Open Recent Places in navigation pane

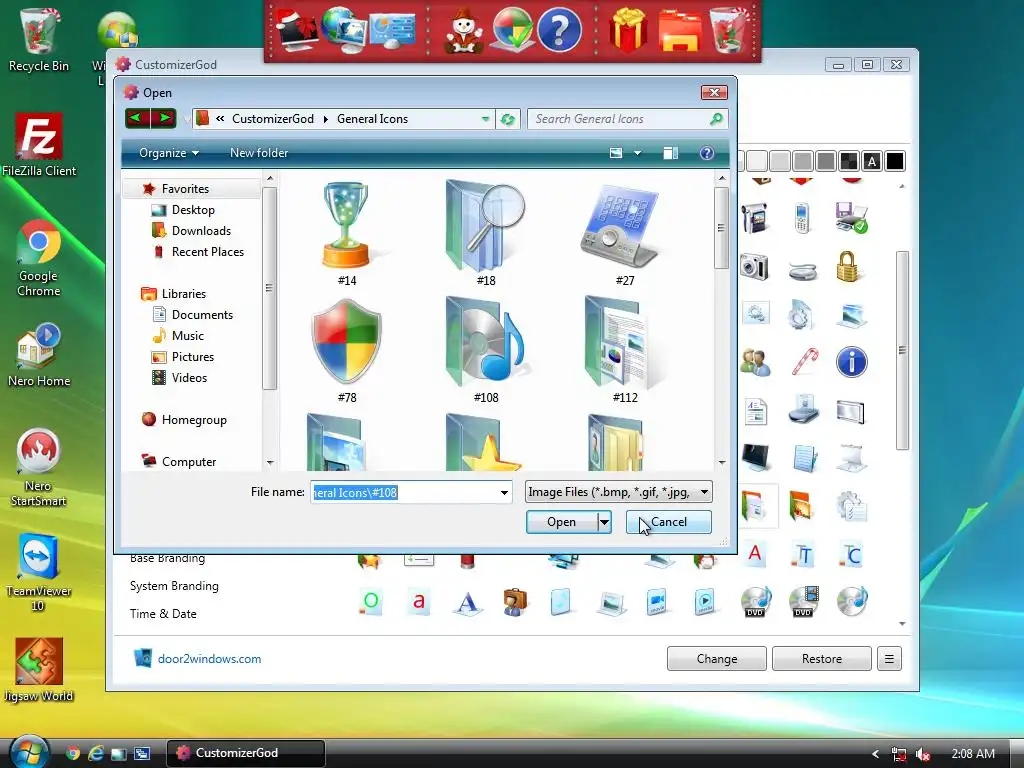208,251
